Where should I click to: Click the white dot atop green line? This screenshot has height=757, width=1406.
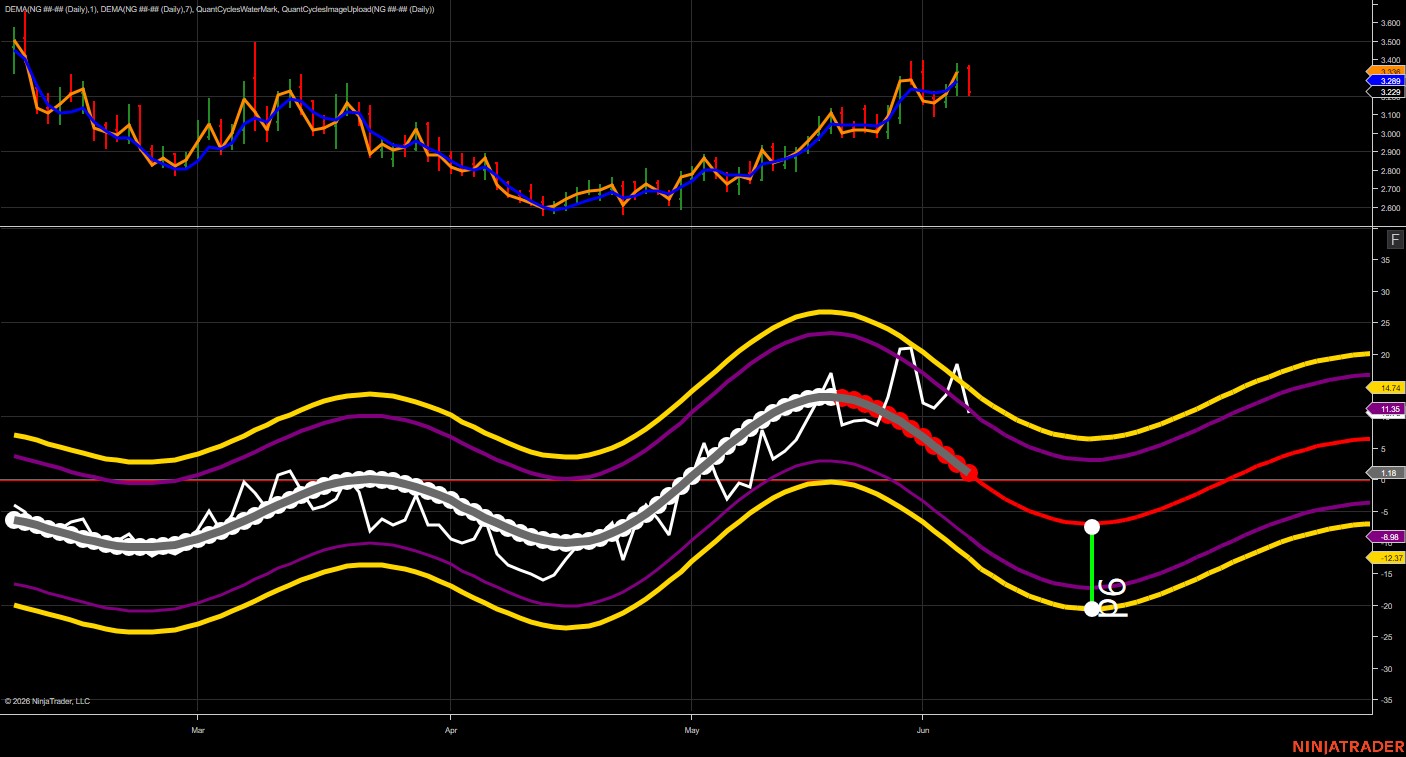[x=1092, y=526]
